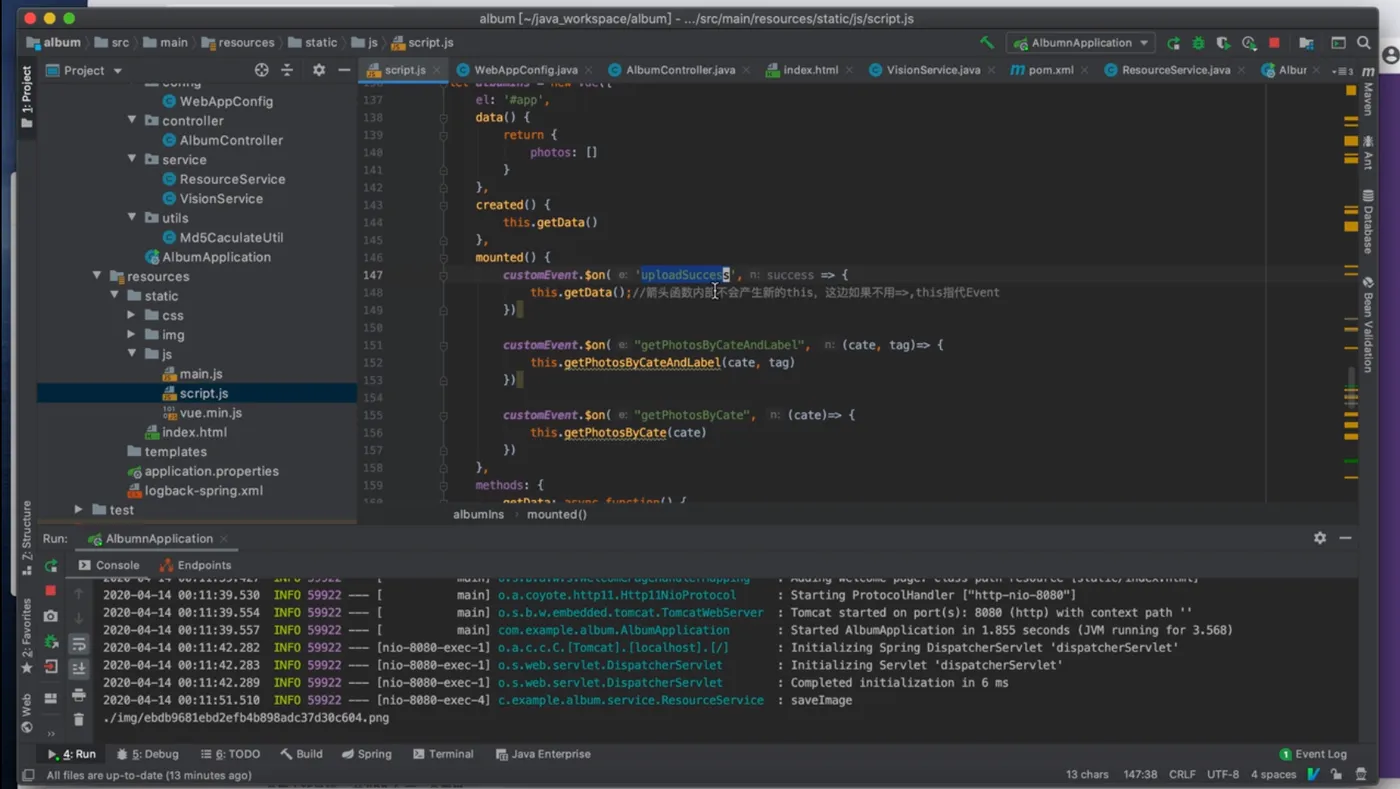This screenshot has width=1400, height=789.
Task: Click the Search Everywhere magnifier icon
Action: [x=1364, y=43]
